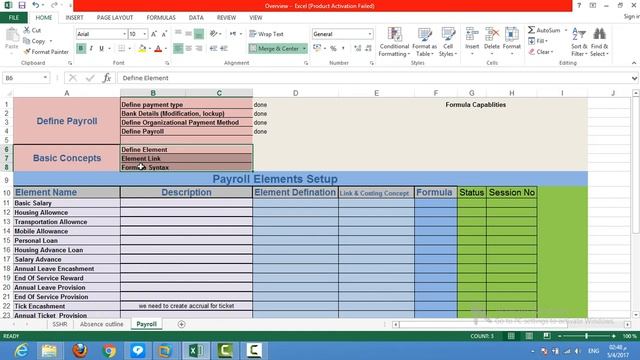Click the Fill button
Image resolution: width=640 pixels, height=360 pixels.
click(x=538, y=41)
